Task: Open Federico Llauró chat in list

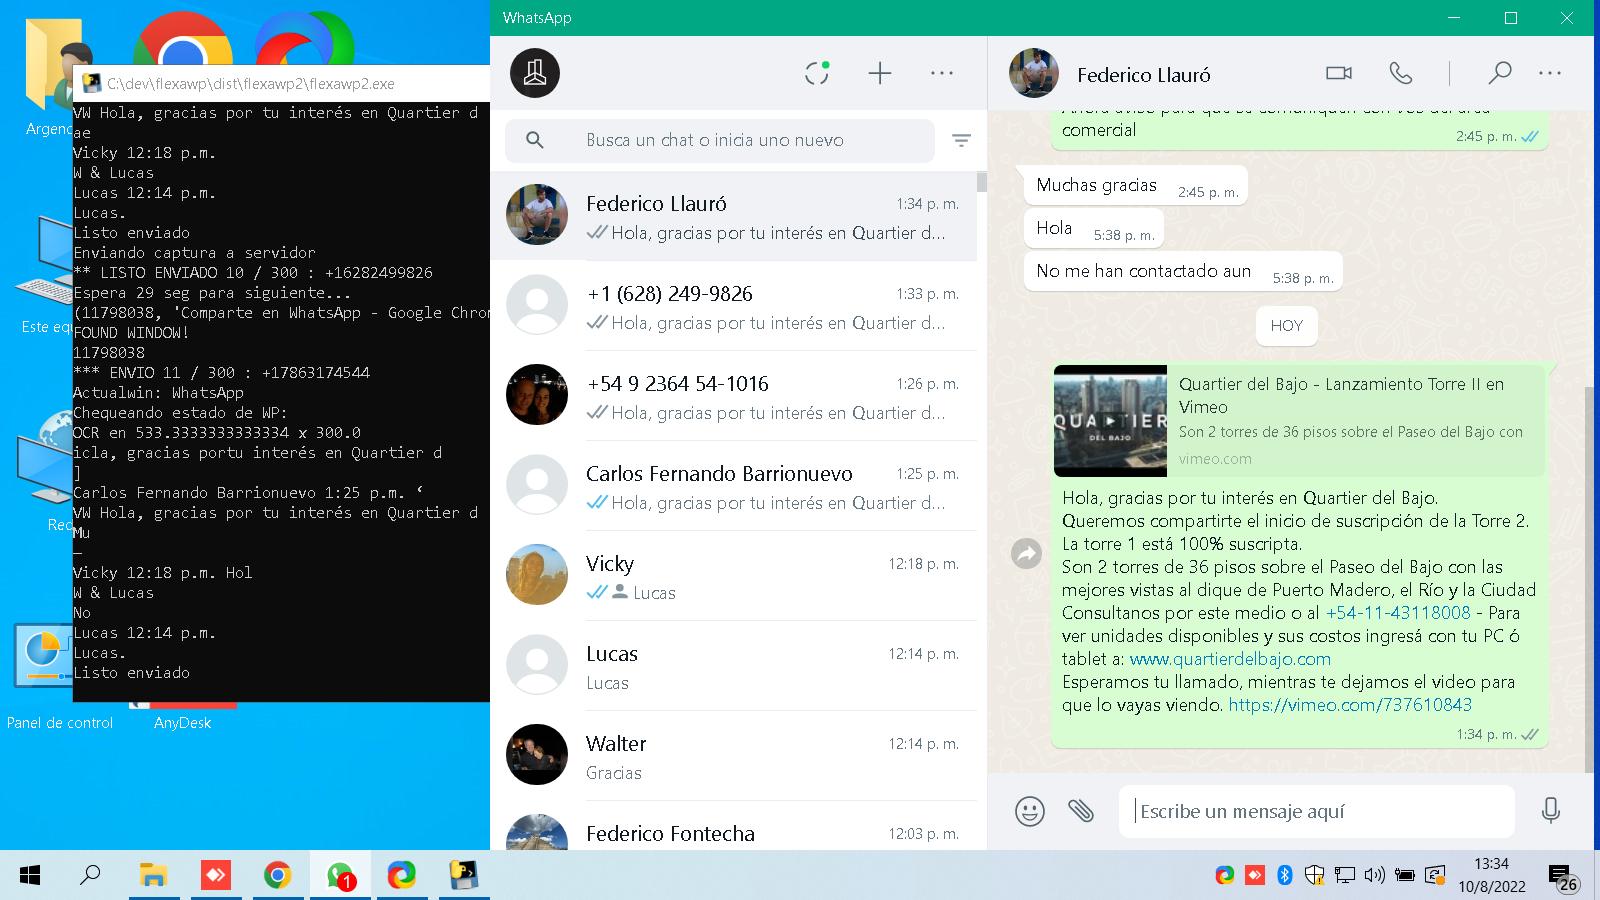Action: tap(733, 216)
